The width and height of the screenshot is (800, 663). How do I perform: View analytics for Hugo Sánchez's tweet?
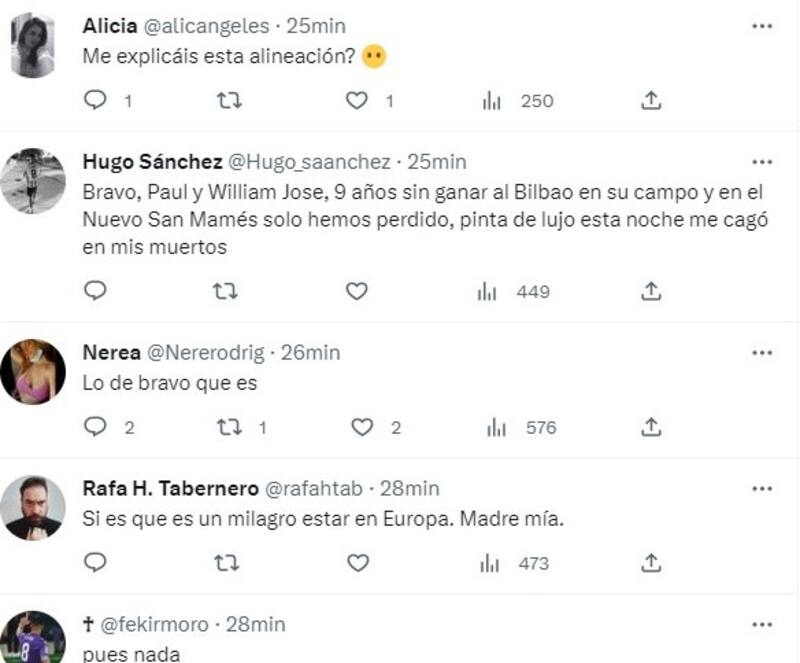[489, 291]
